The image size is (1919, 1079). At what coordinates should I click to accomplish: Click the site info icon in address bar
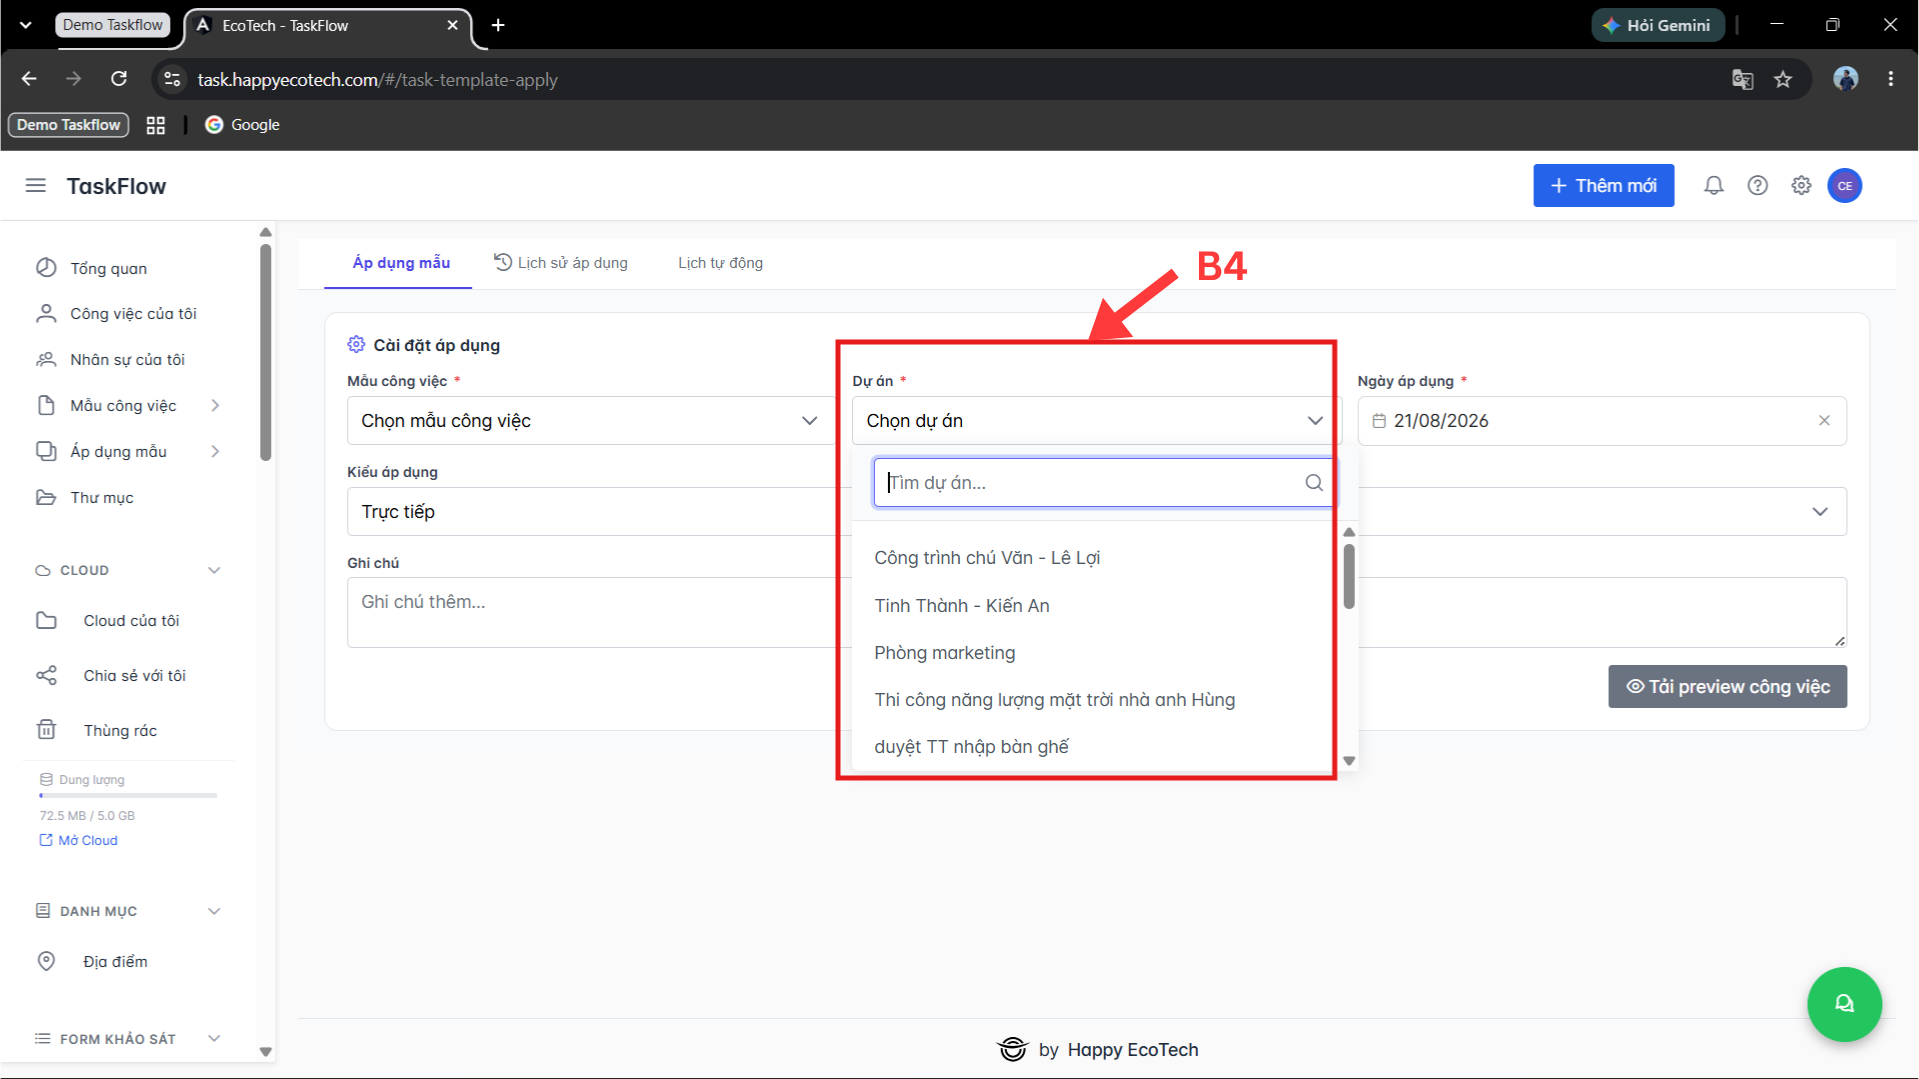click(172, 79)
